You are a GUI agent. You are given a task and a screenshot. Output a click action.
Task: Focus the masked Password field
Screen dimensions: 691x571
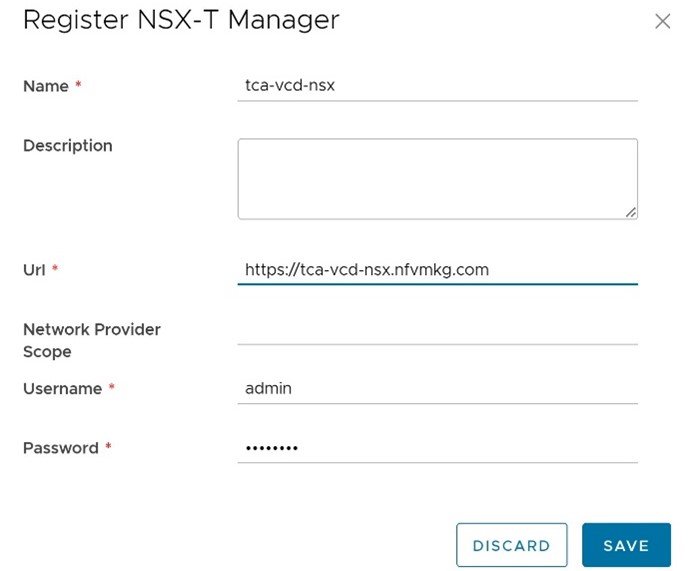[437, 448]
